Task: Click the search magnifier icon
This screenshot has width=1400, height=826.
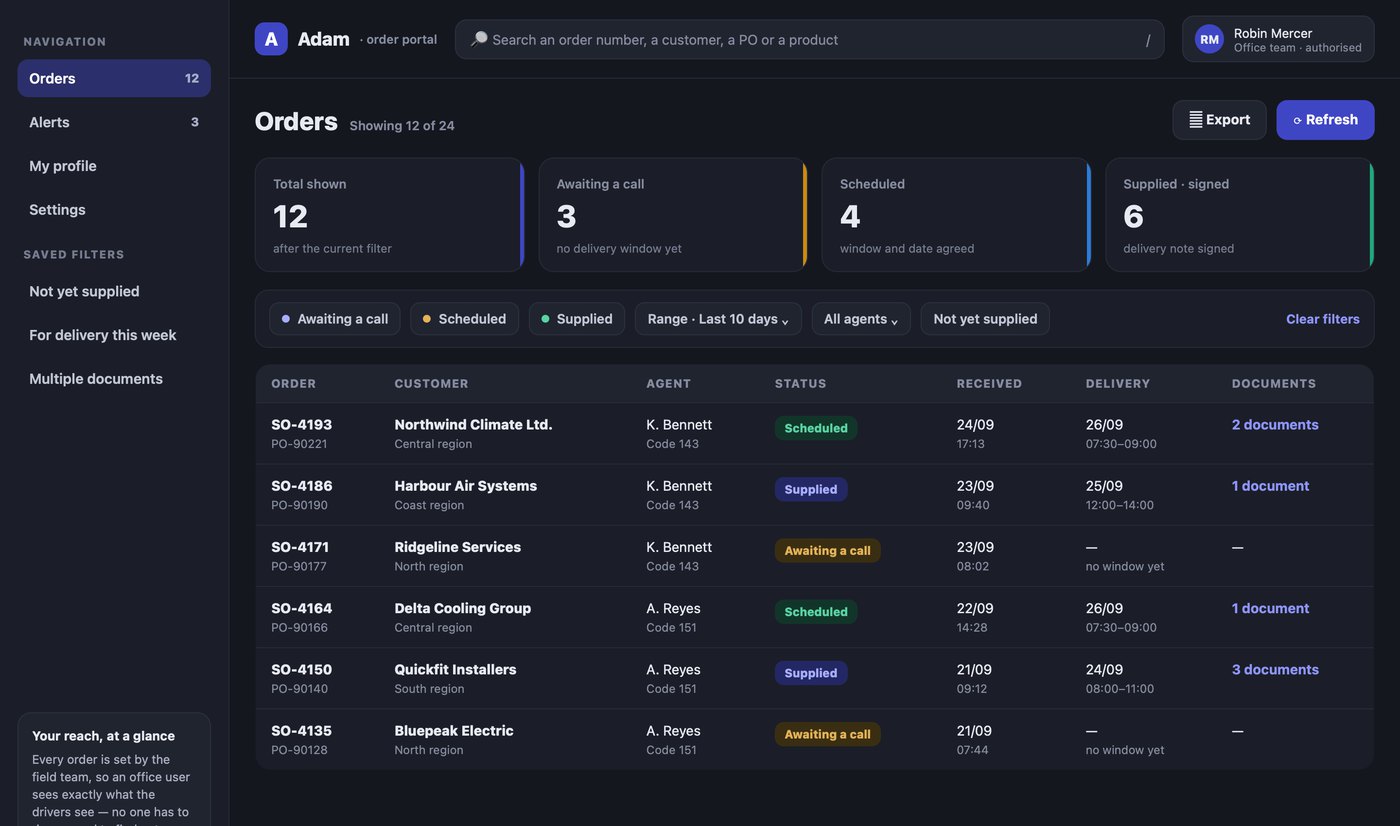Action: coord(479,39)
